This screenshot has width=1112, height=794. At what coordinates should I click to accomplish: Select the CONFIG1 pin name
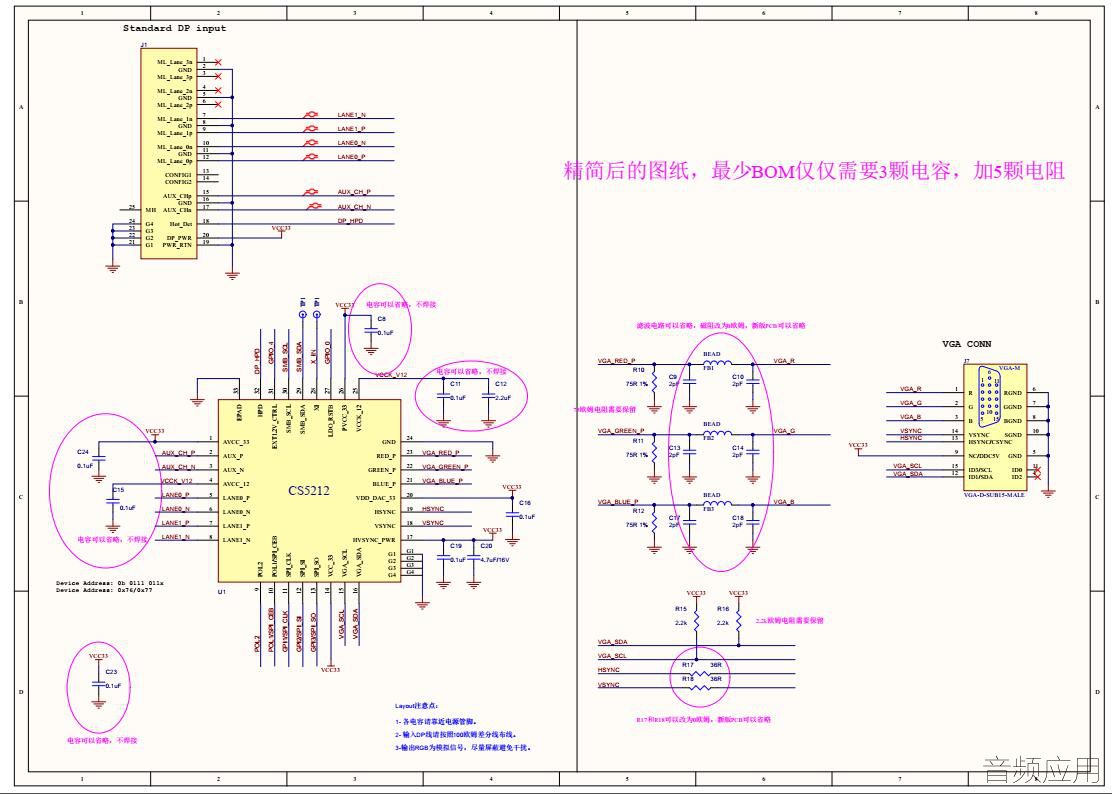tap(178, 174)
